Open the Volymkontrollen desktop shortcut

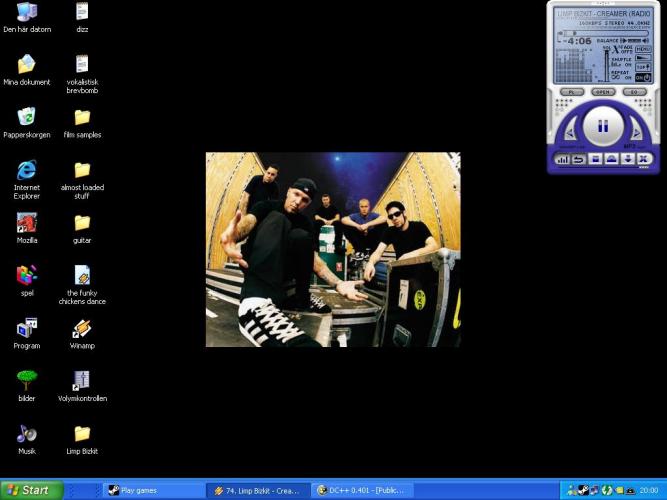pos(82,381)
